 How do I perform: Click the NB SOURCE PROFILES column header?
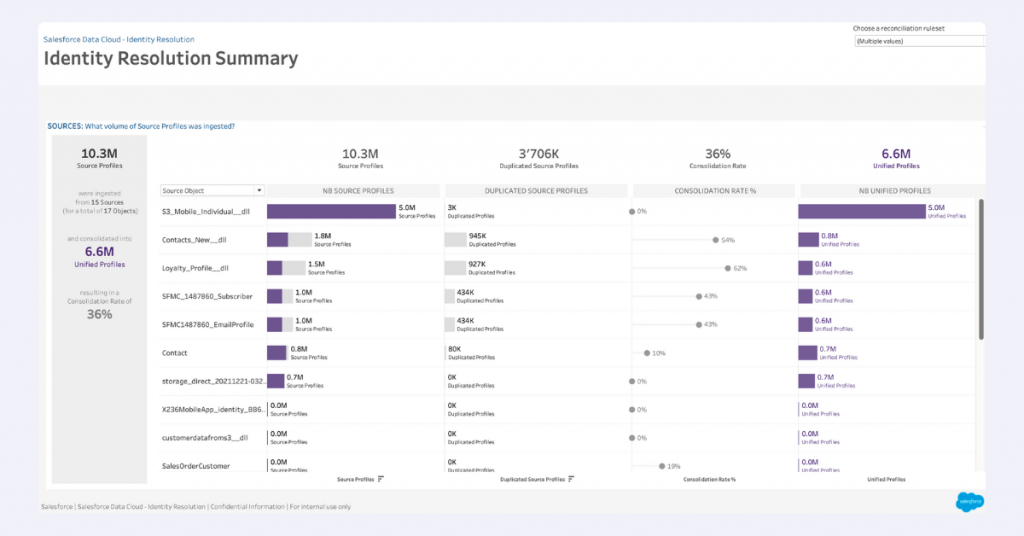tap(353, 191)
